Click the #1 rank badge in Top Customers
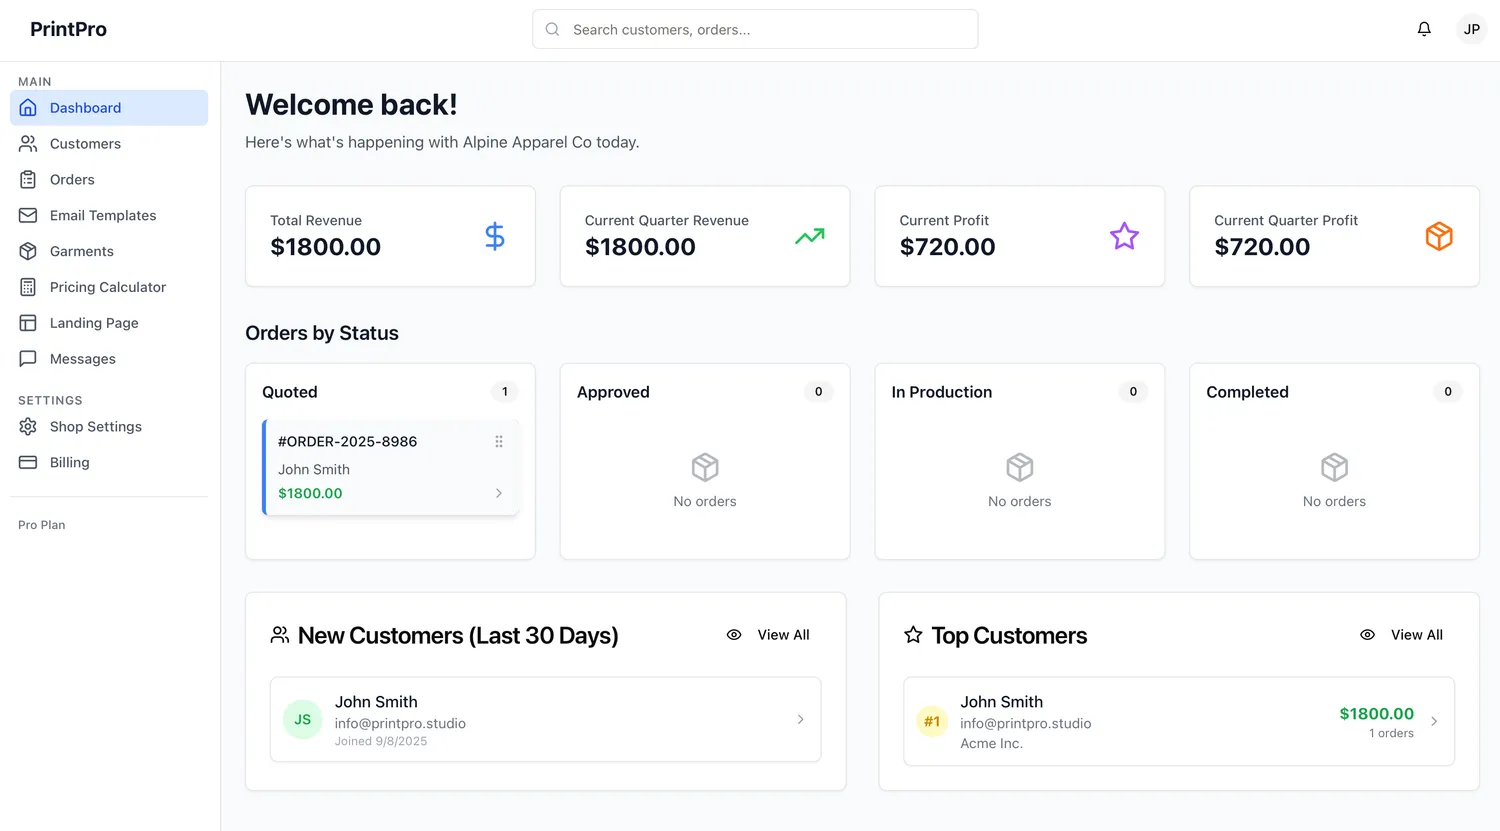Image resolution: width=1500 pixels, height=831 pixels. [932, 722]
